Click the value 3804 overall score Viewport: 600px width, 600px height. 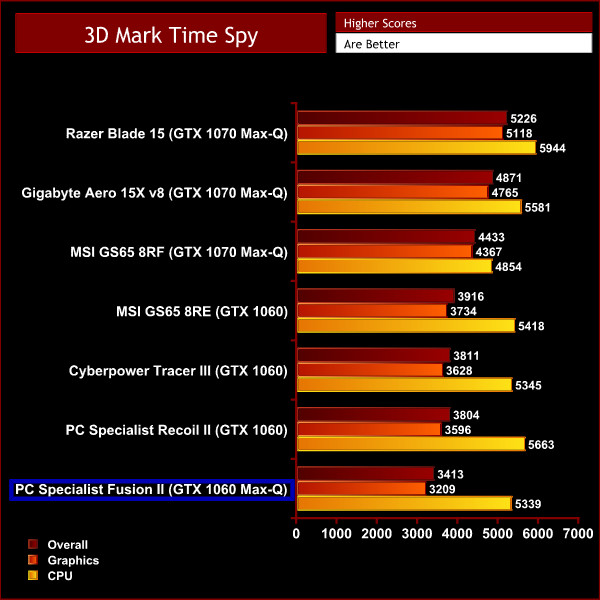pyautogui.click(x=466, y=415)
